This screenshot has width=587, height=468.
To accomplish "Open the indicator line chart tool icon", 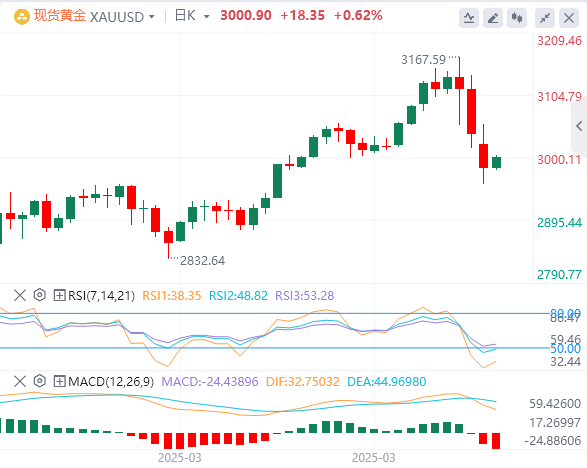I will click(469, 18).
